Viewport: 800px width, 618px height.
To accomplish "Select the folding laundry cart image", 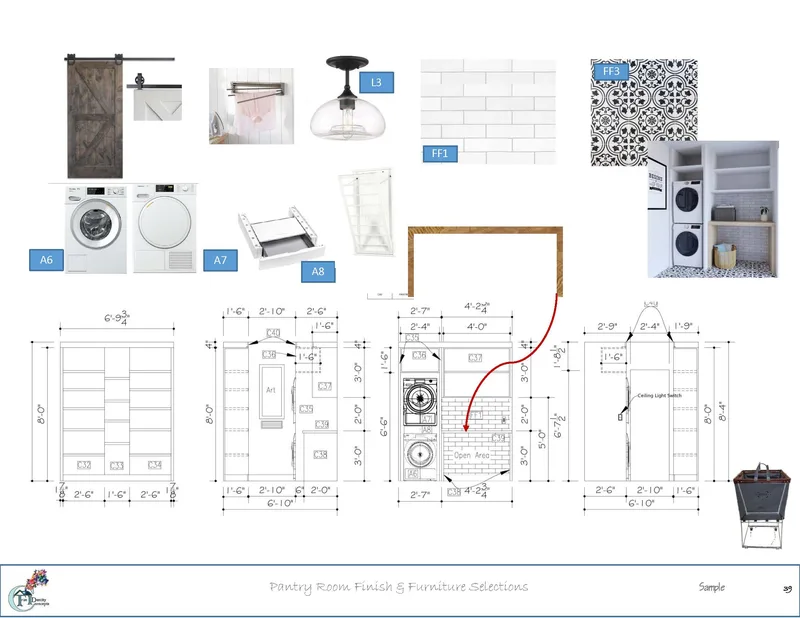I will coord(761,506).
